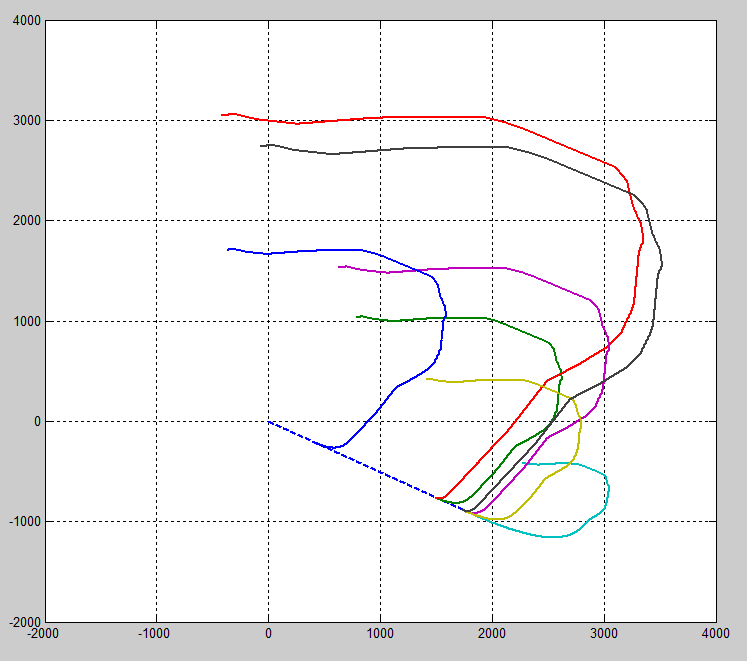Click the horizontal axis label 4000
Viewport: 747px width, 661px height.
(x=716, y=633)
